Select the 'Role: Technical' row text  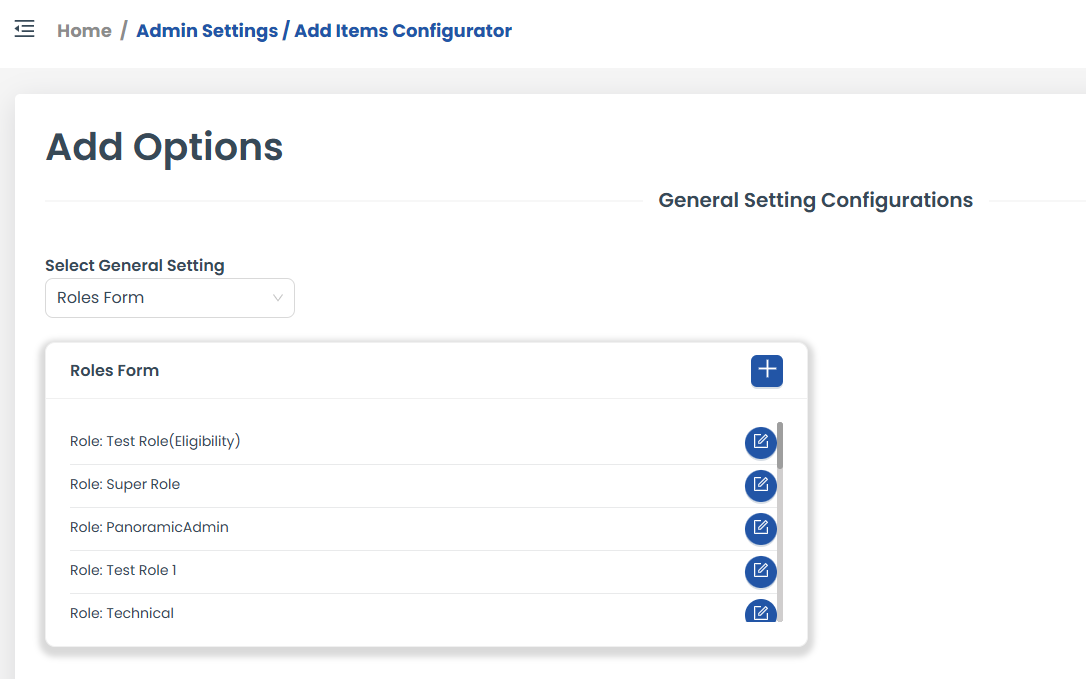point(122,613)
